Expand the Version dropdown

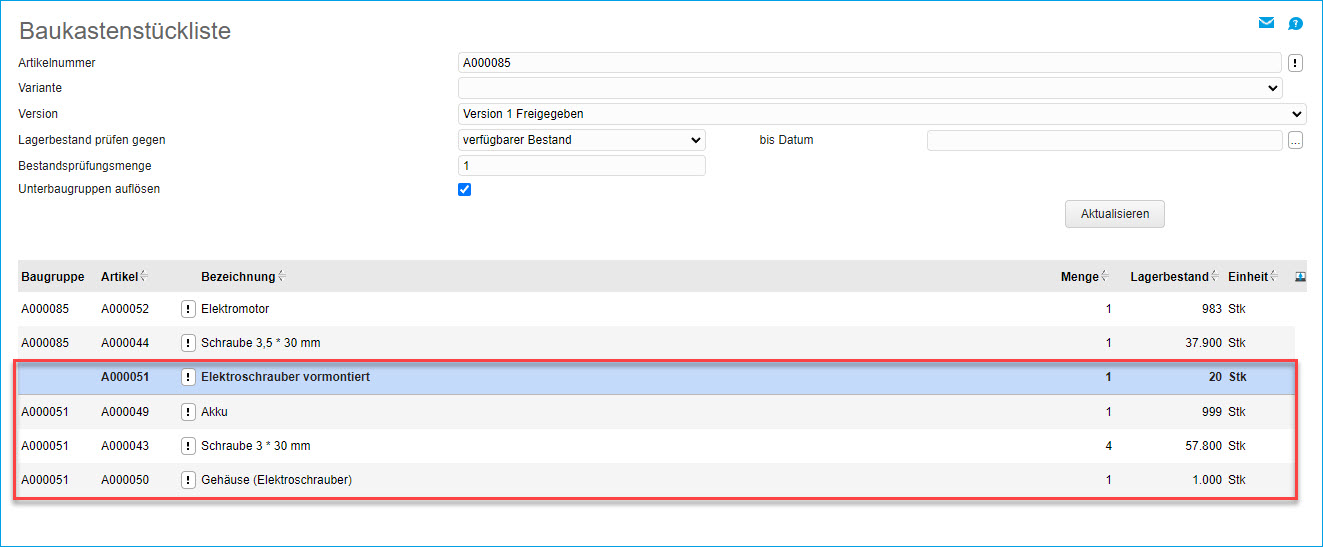pyautogui.click(x=881, y=114)
